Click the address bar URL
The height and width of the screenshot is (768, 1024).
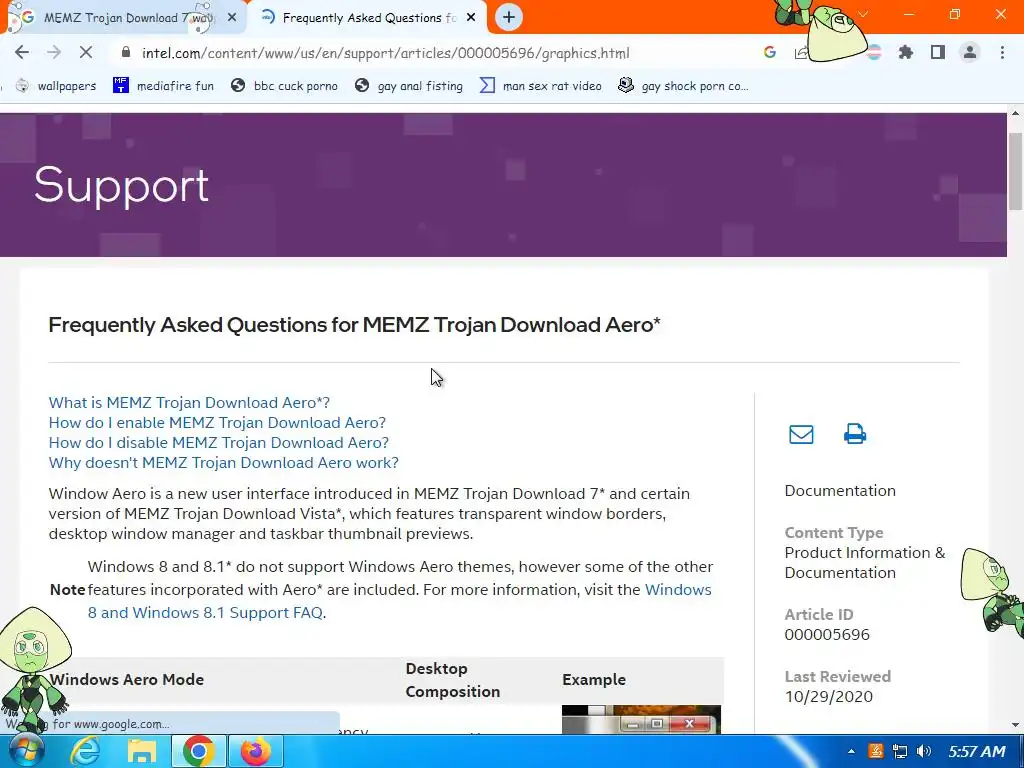click(x=385, y=53)
